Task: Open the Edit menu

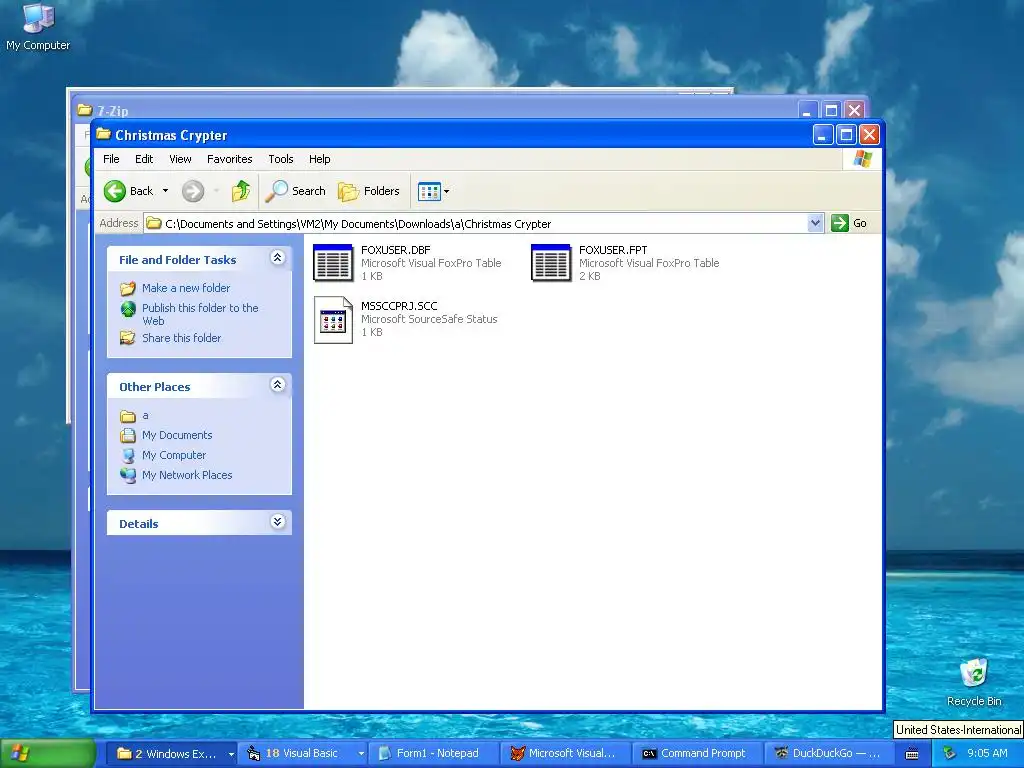Action: click(144, 159)
